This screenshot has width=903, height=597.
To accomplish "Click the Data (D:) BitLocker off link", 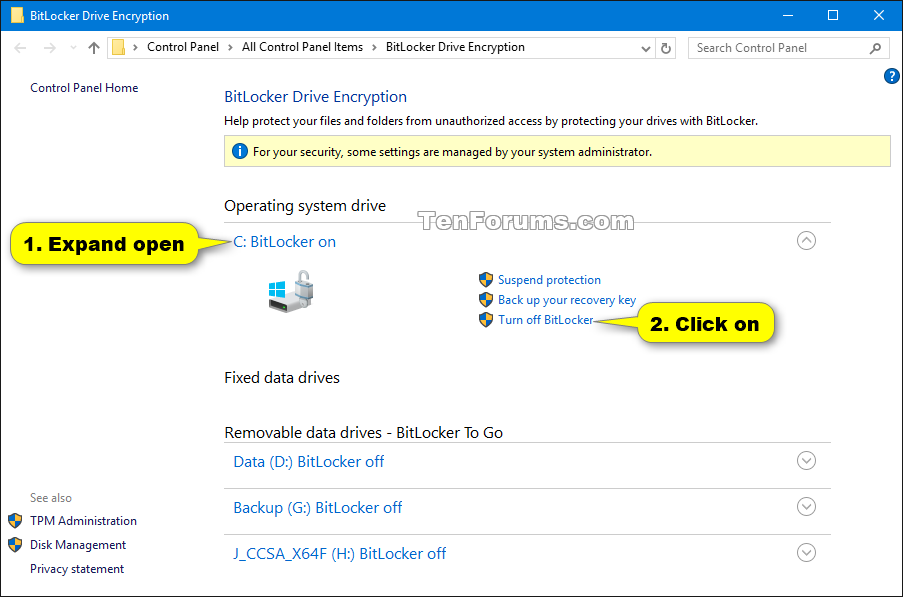I will point(309,462).
